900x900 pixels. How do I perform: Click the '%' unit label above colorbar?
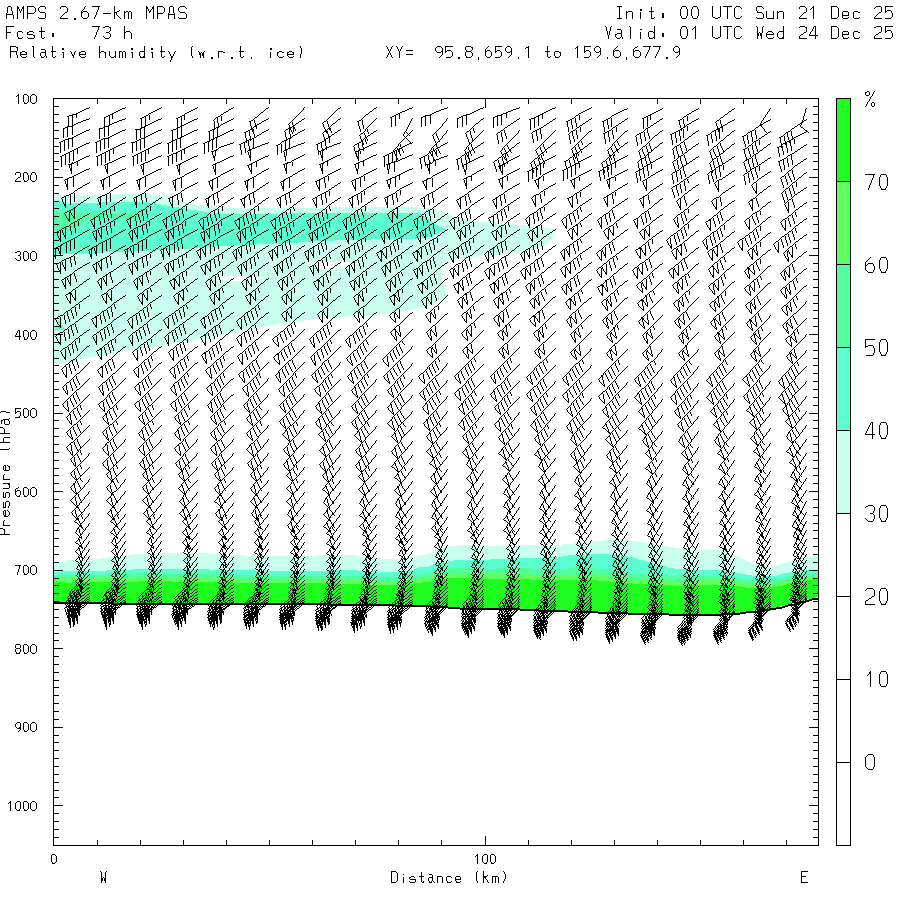coord(870,100)
